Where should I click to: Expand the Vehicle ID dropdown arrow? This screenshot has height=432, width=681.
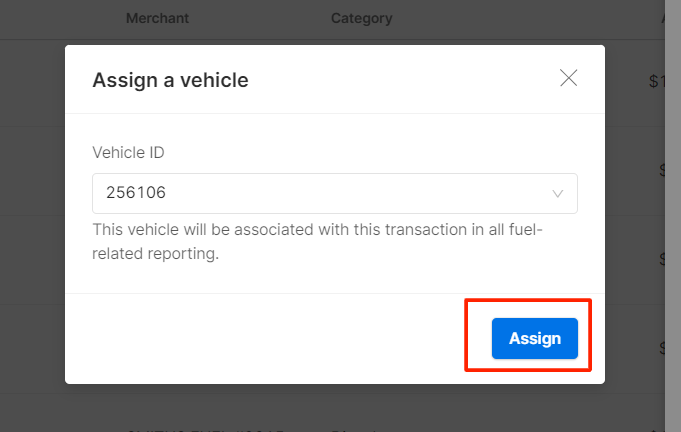[558, 194]
